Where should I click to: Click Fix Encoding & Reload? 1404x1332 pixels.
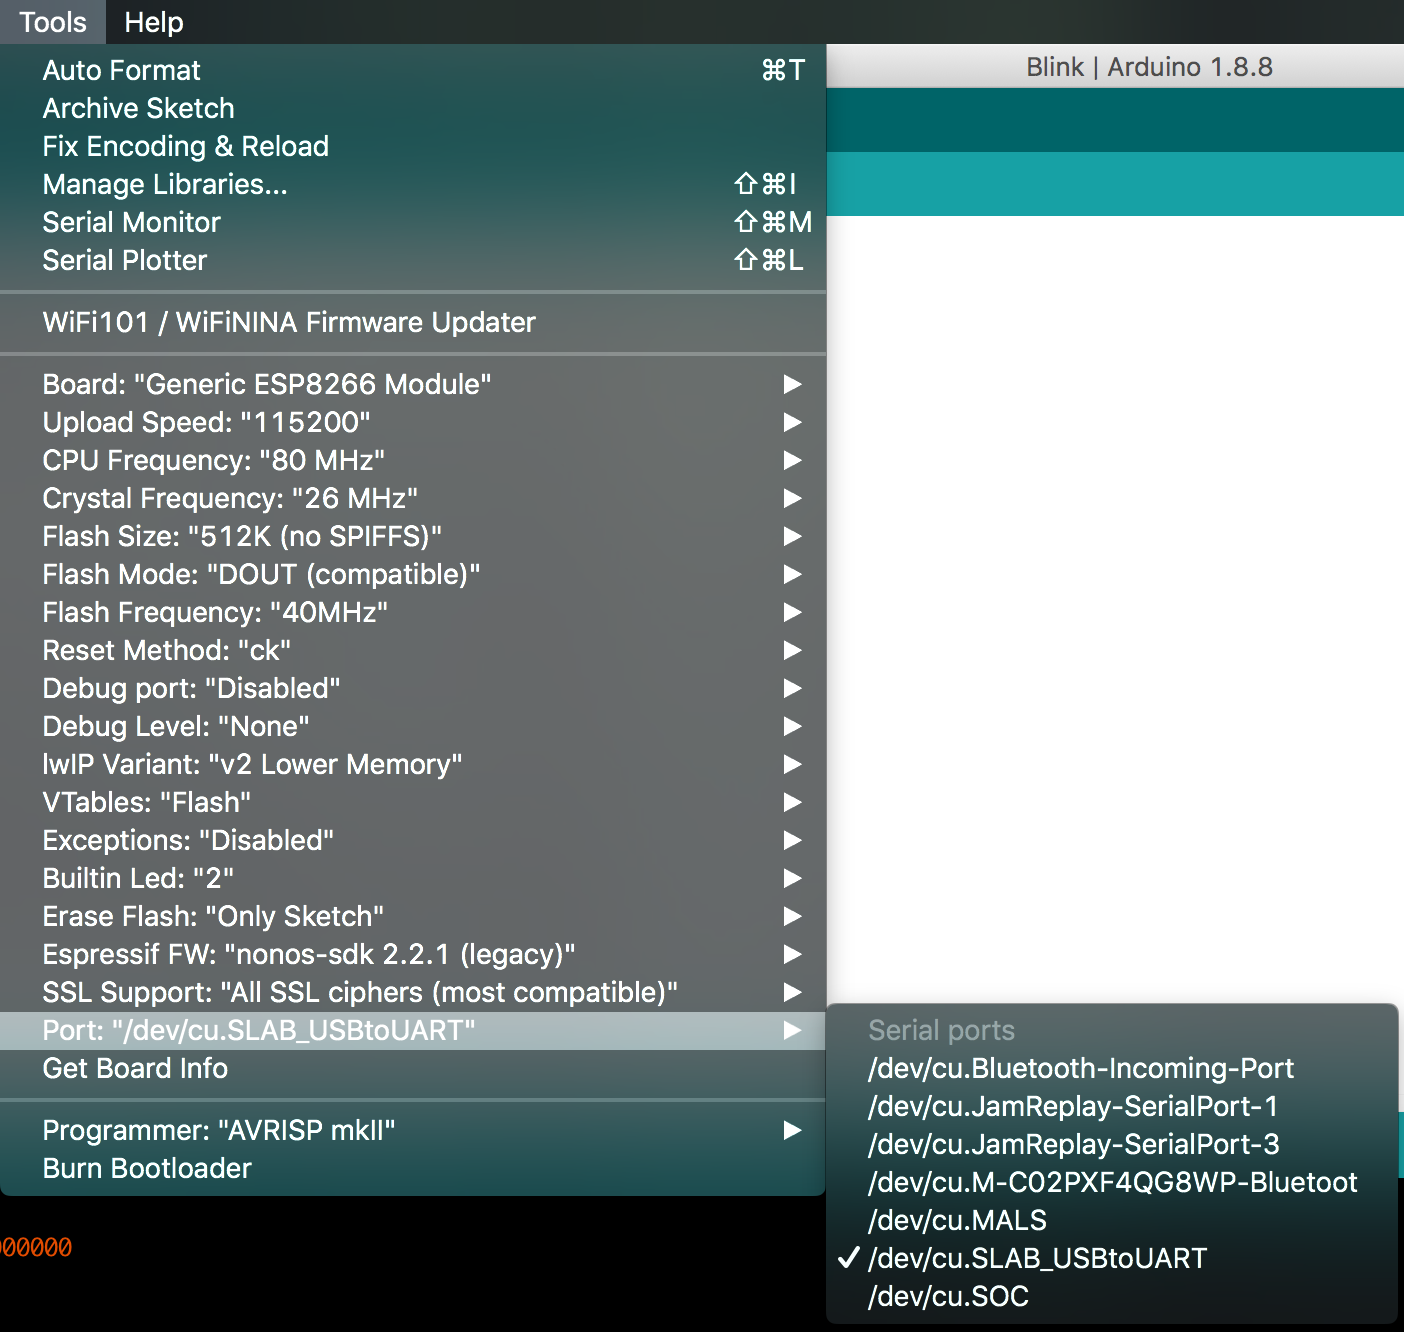tap(413, 146)
